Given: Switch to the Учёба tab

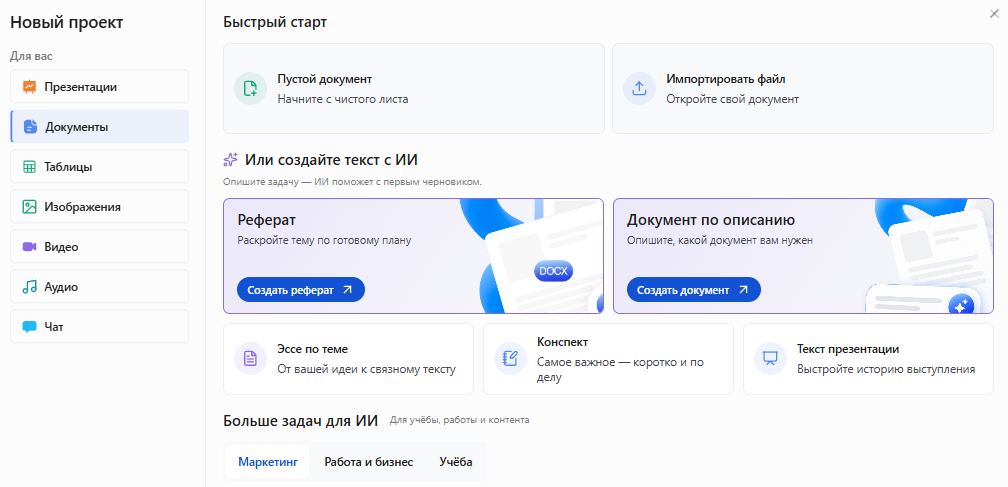Looking at the screenshot, I should (456, 462).
